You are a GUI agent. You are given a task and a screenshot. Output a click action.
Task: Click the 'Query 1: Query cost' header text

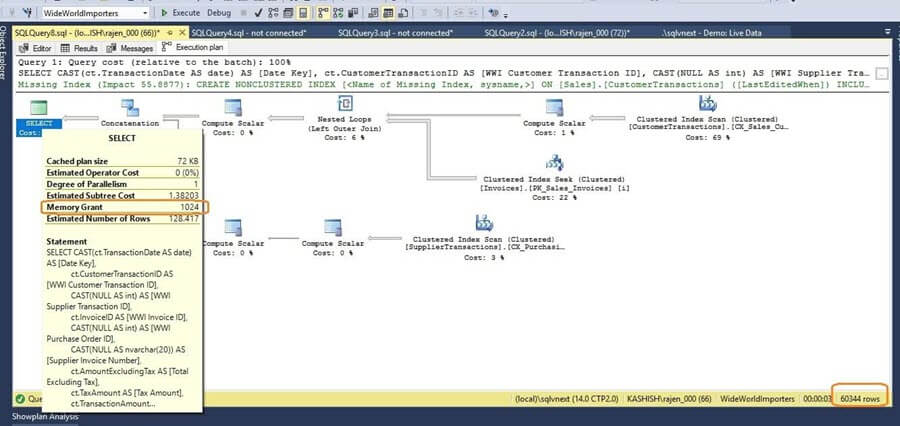point(155,62)
